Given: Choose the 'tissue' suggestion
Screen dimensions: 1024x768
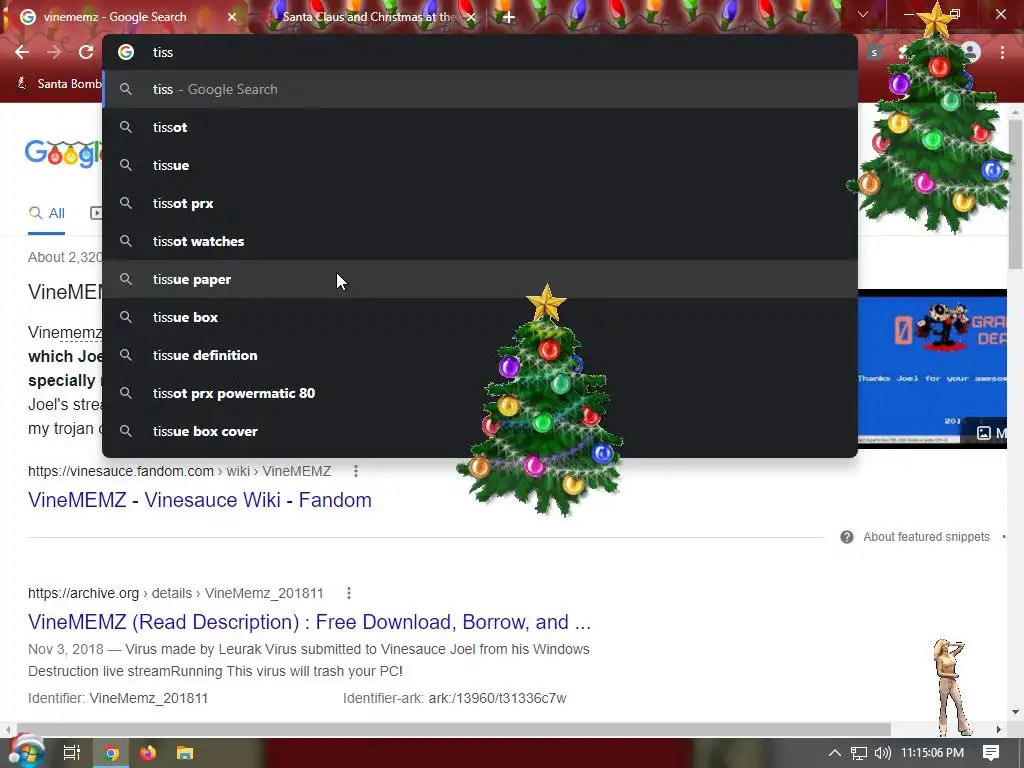Looking at the screenshot, I should 480,165.
